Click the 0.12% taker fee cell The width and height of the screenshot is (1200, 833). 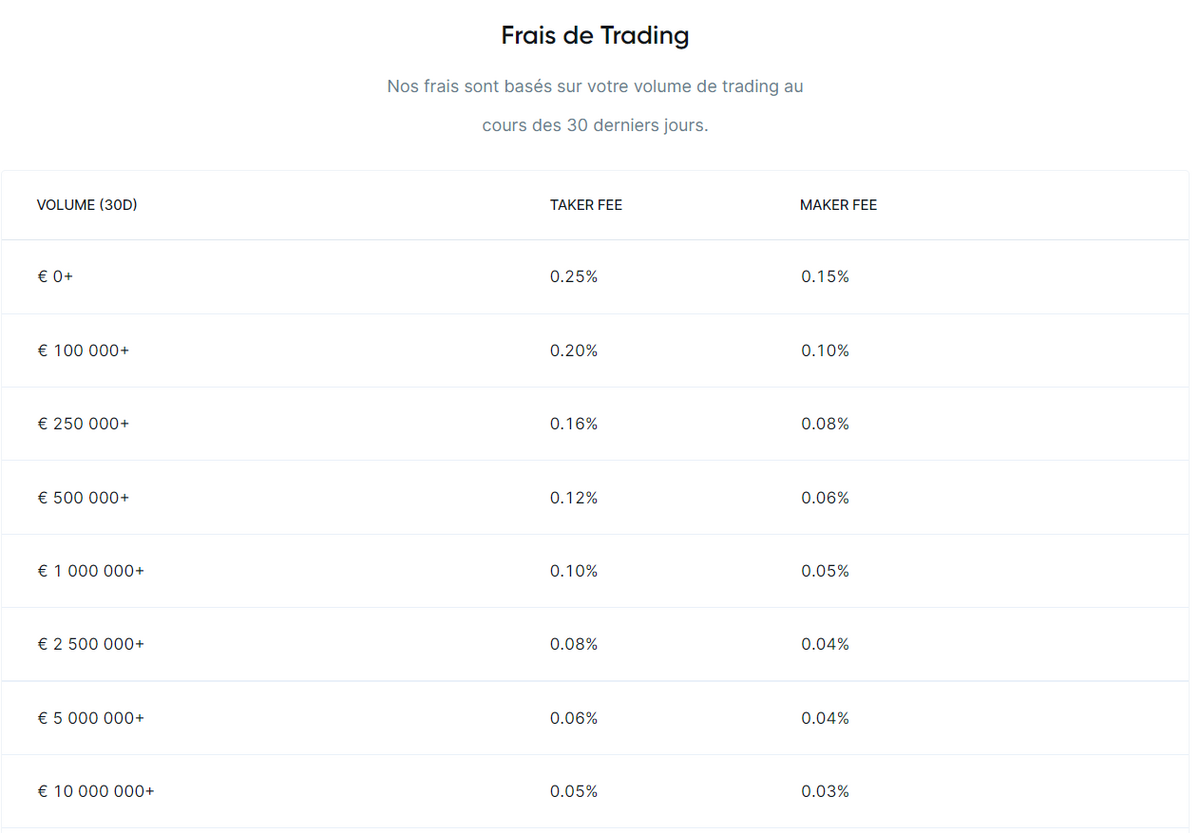574,498
